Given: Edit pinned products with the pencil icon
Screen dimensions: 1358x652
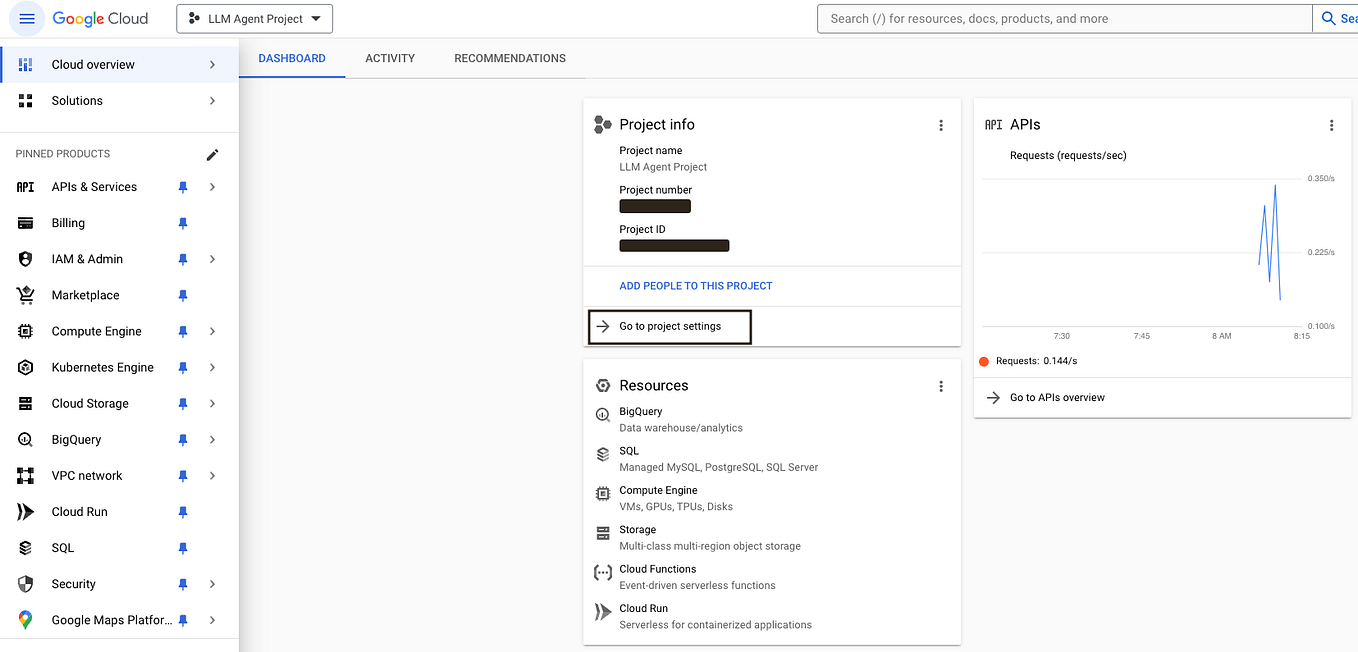Looking at the screenshot, I should 212,154.
